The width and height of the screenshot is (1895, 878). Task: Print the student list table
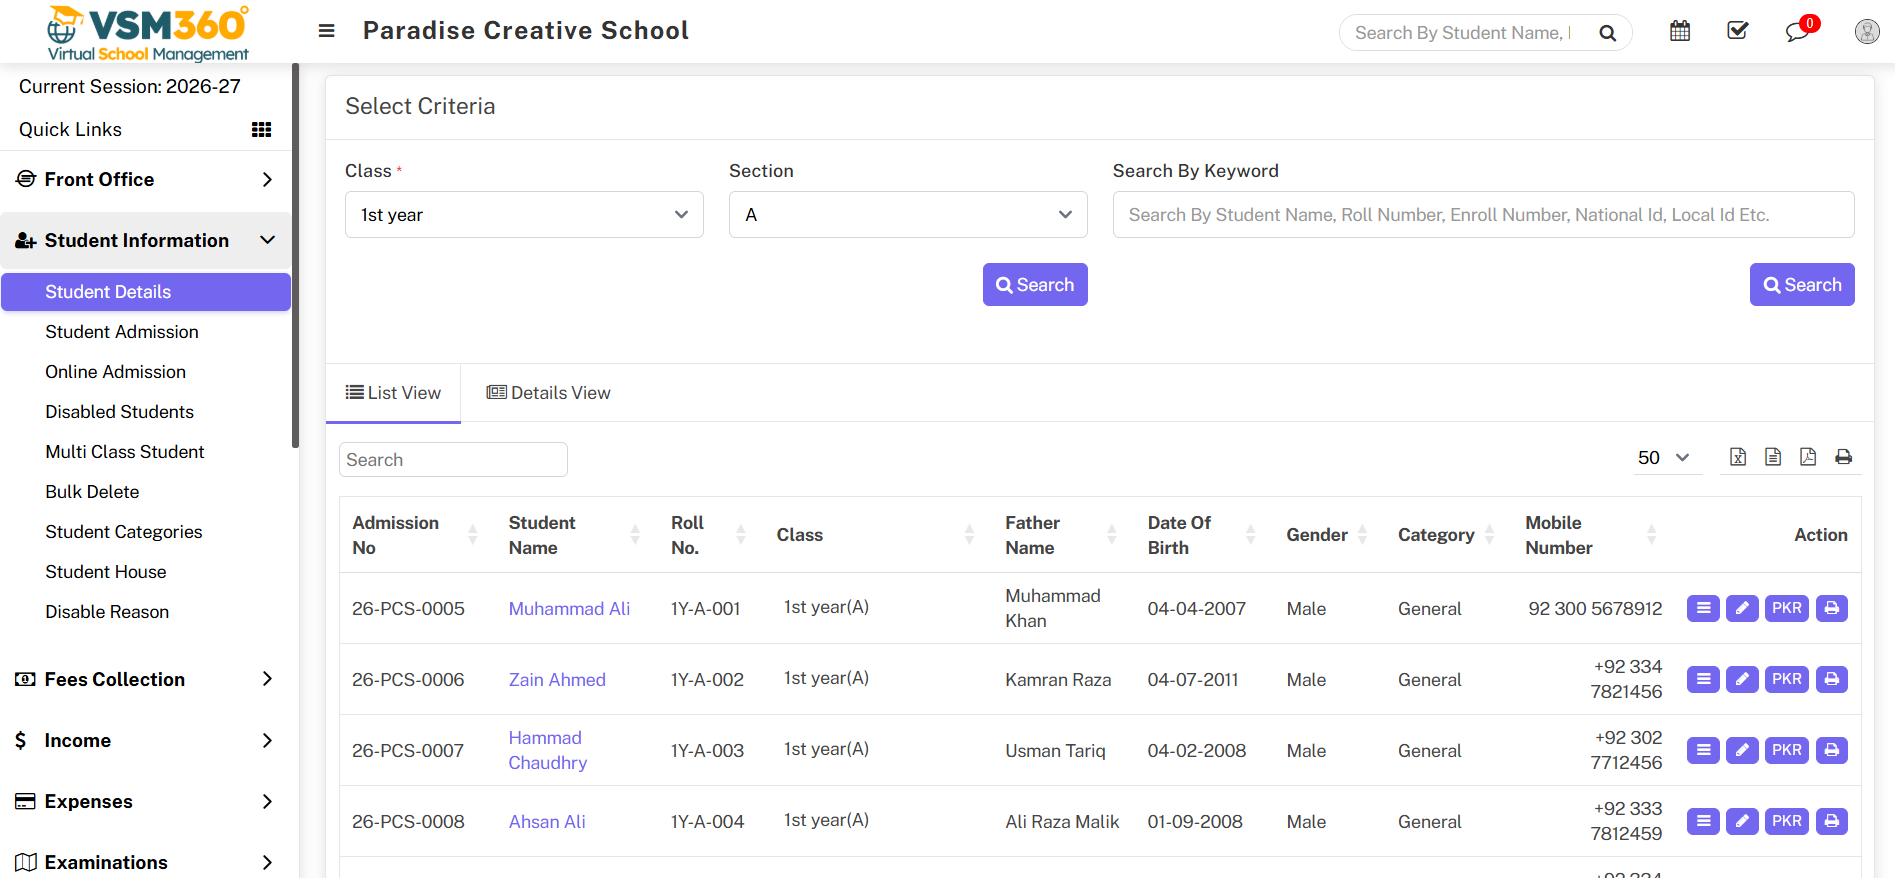point(1843,457)
